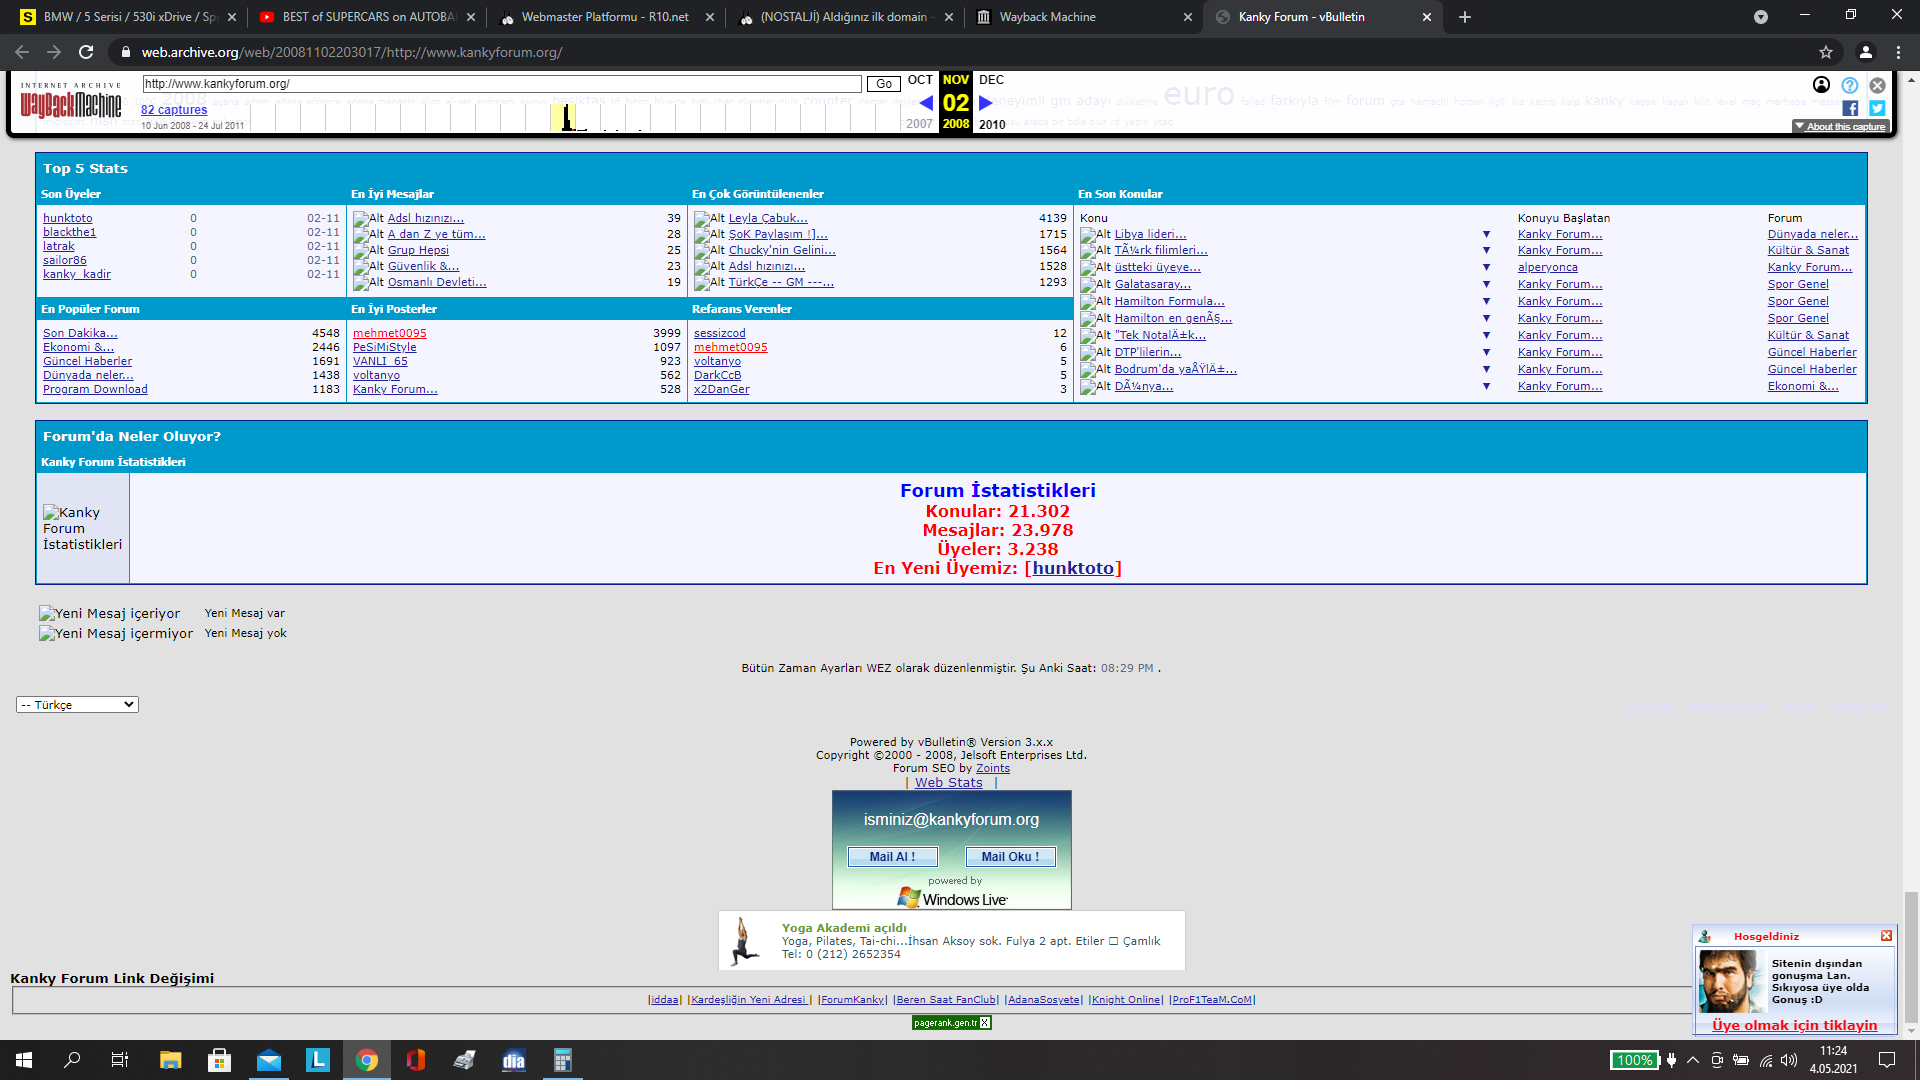Show hidden system tray icons

coord(1693,1060)
